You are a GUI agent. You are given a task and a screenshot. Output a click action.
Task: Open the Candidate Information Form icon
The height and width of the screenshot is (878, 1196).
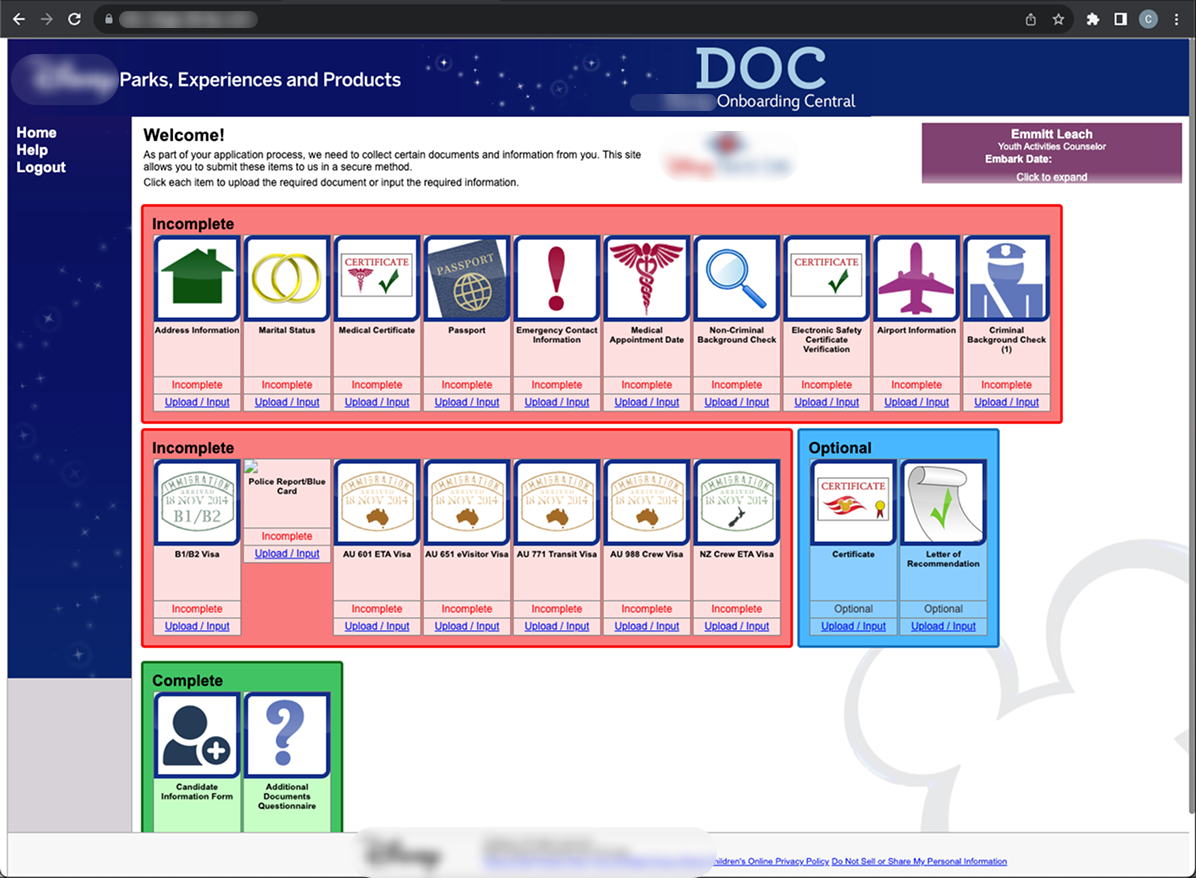tap(197, 735)
